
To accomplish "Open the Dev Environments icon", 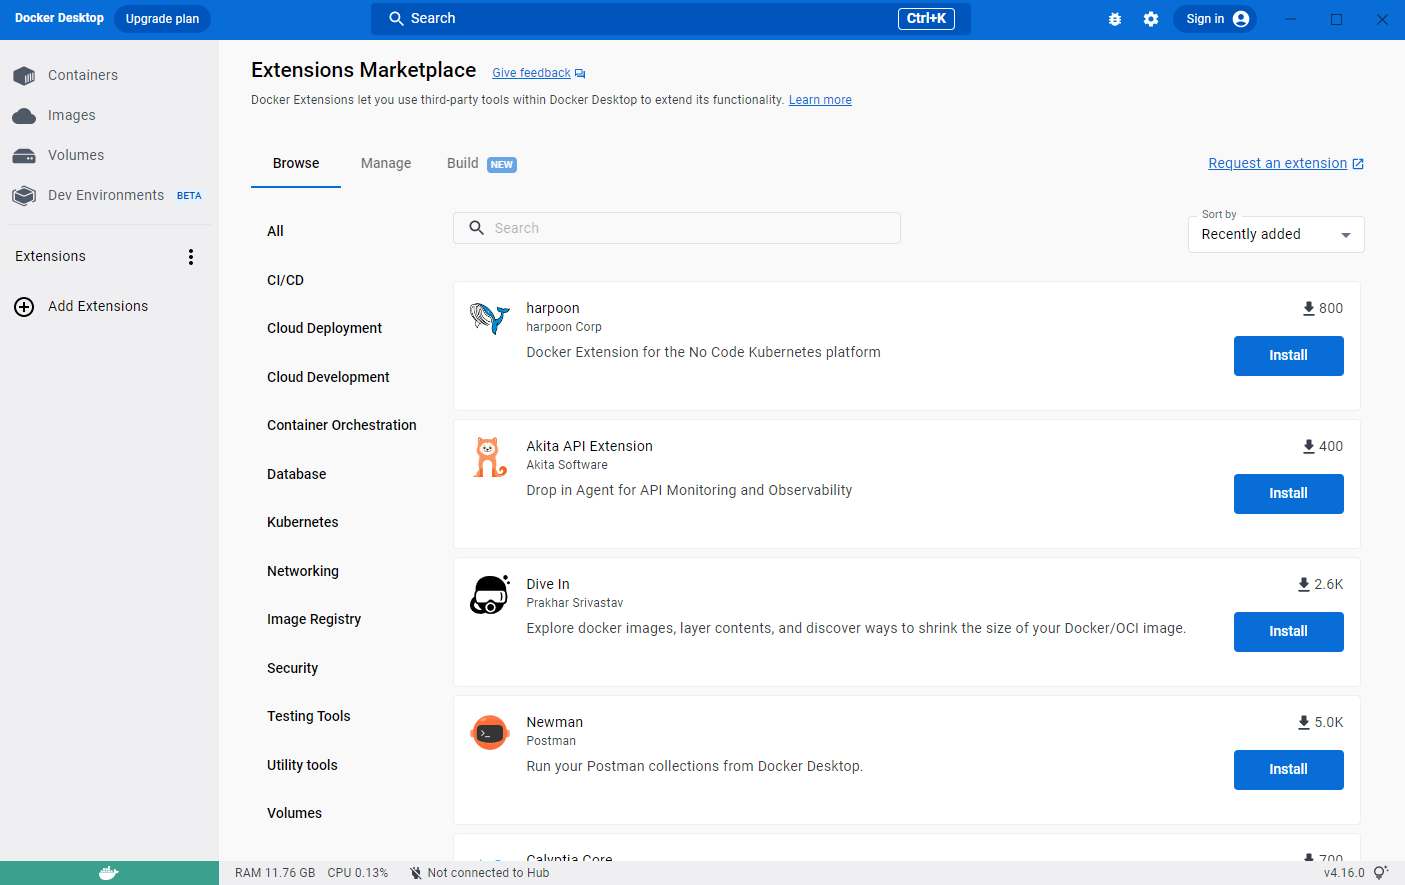I will [24, 196].
